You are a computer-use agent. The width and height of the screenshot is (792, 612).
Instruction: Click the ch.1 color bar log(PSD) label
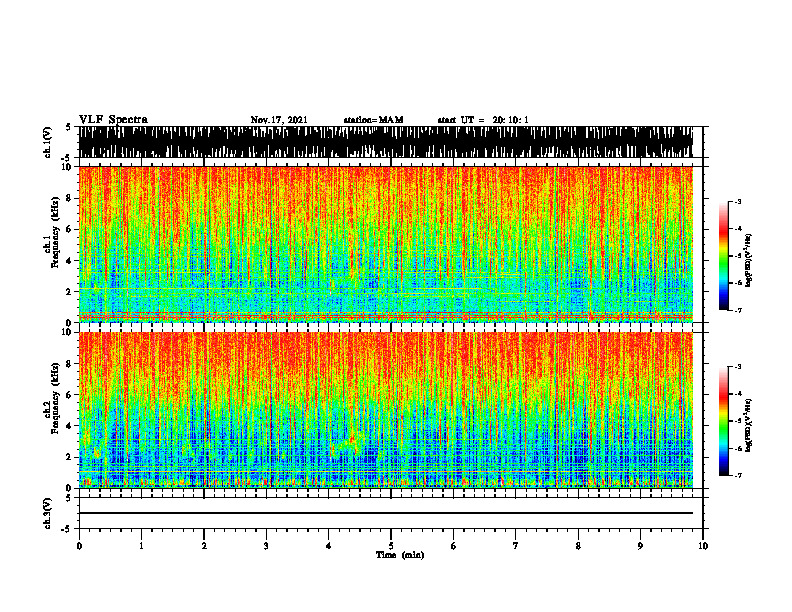click(749, 260)
